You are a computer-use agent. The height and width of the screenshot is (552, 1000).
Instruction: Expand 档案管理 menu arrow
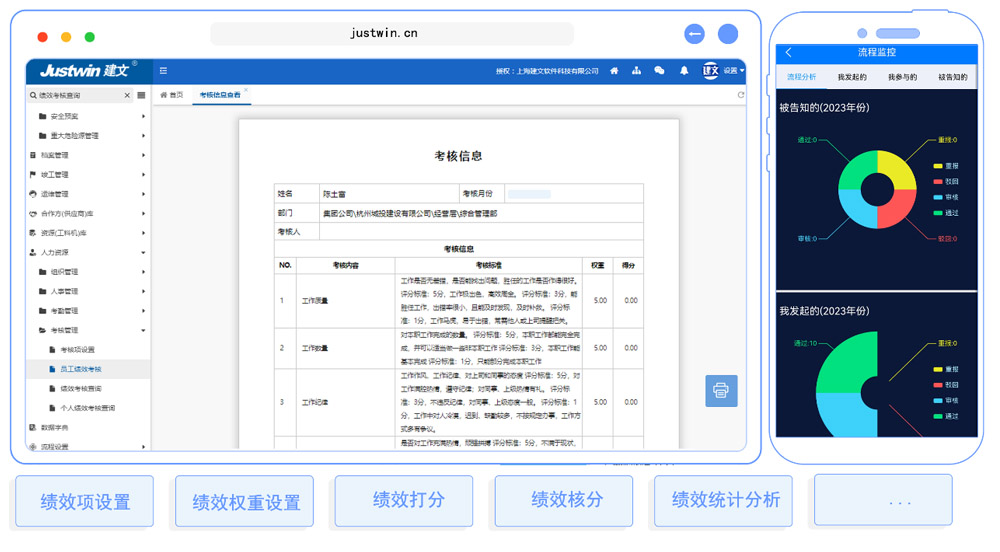point(143,156)
